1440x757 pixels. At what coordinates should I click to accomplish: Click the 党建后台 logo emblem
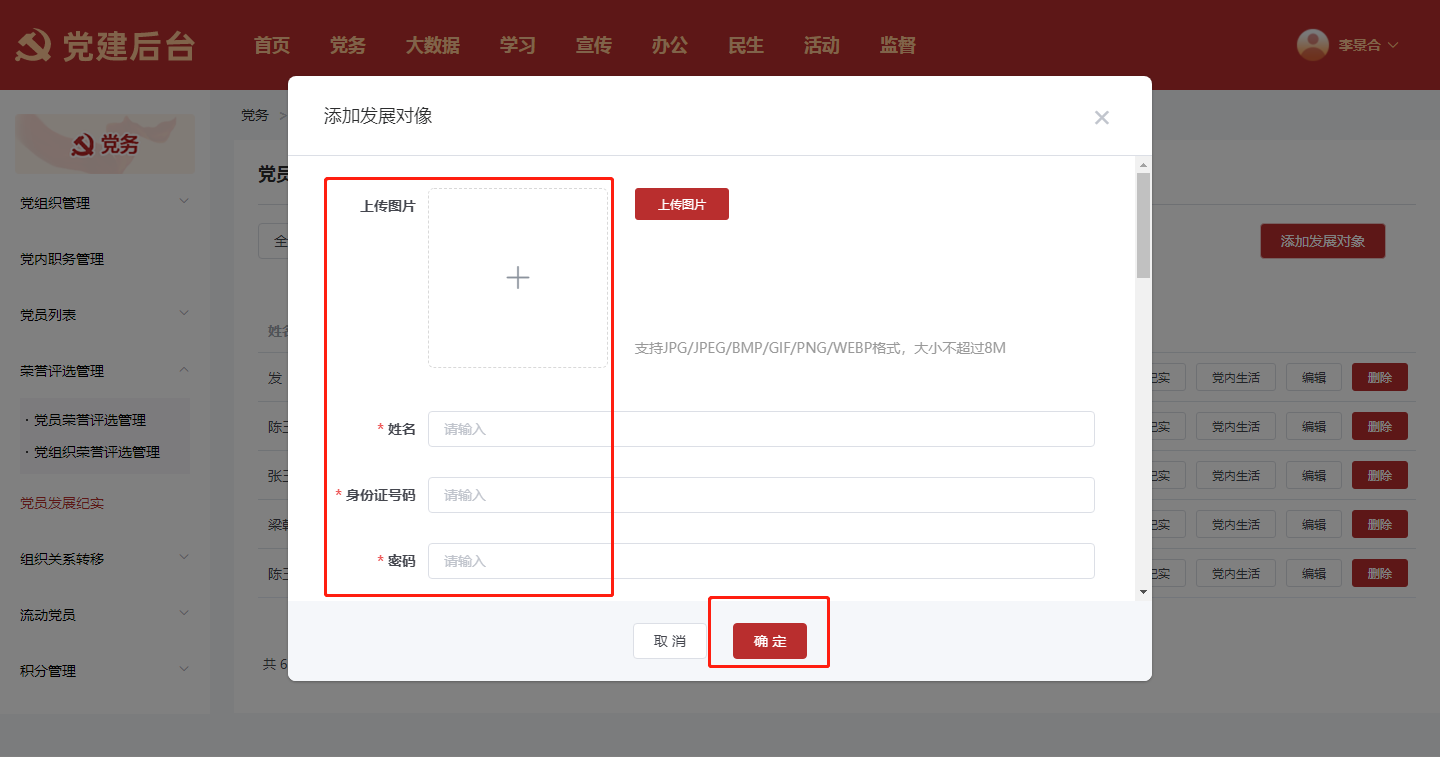[34, 46]
